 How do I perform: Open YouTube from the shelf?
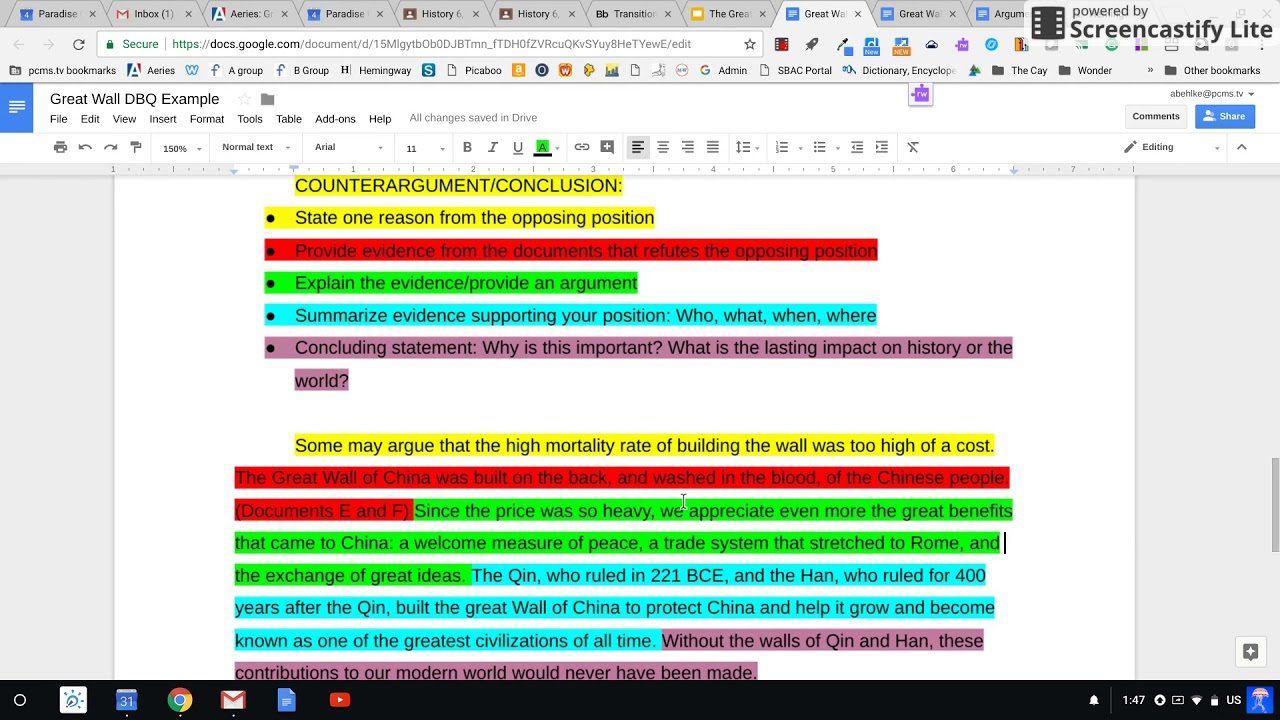(x=340, y=700)
